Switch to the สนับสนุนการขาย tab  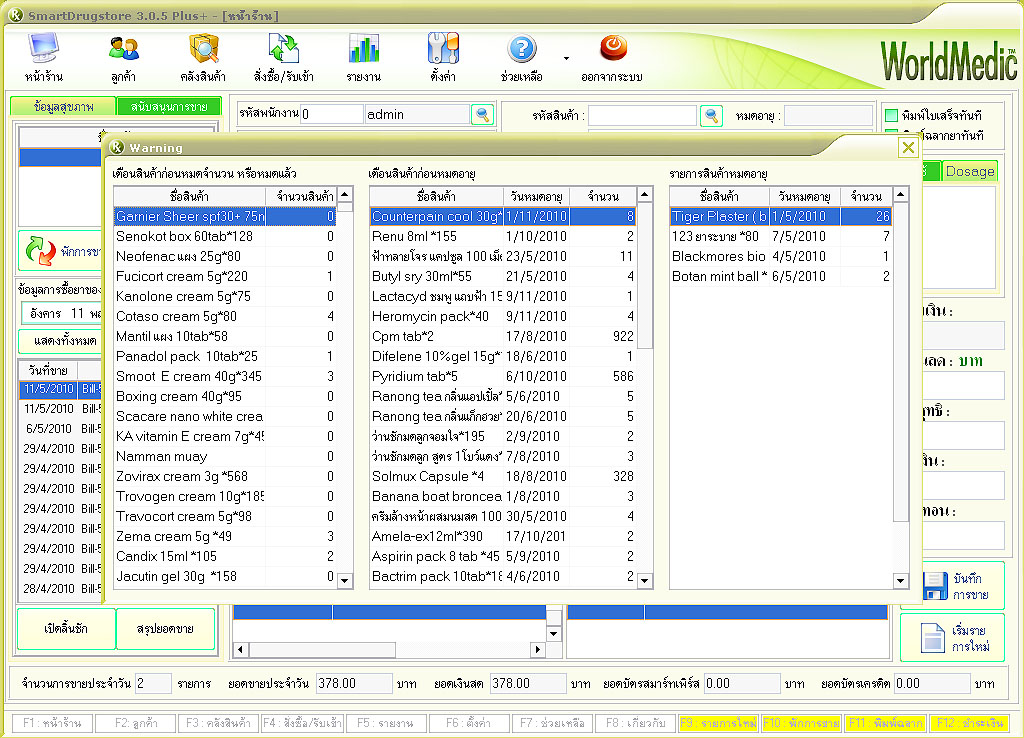[x=169, y=106]
